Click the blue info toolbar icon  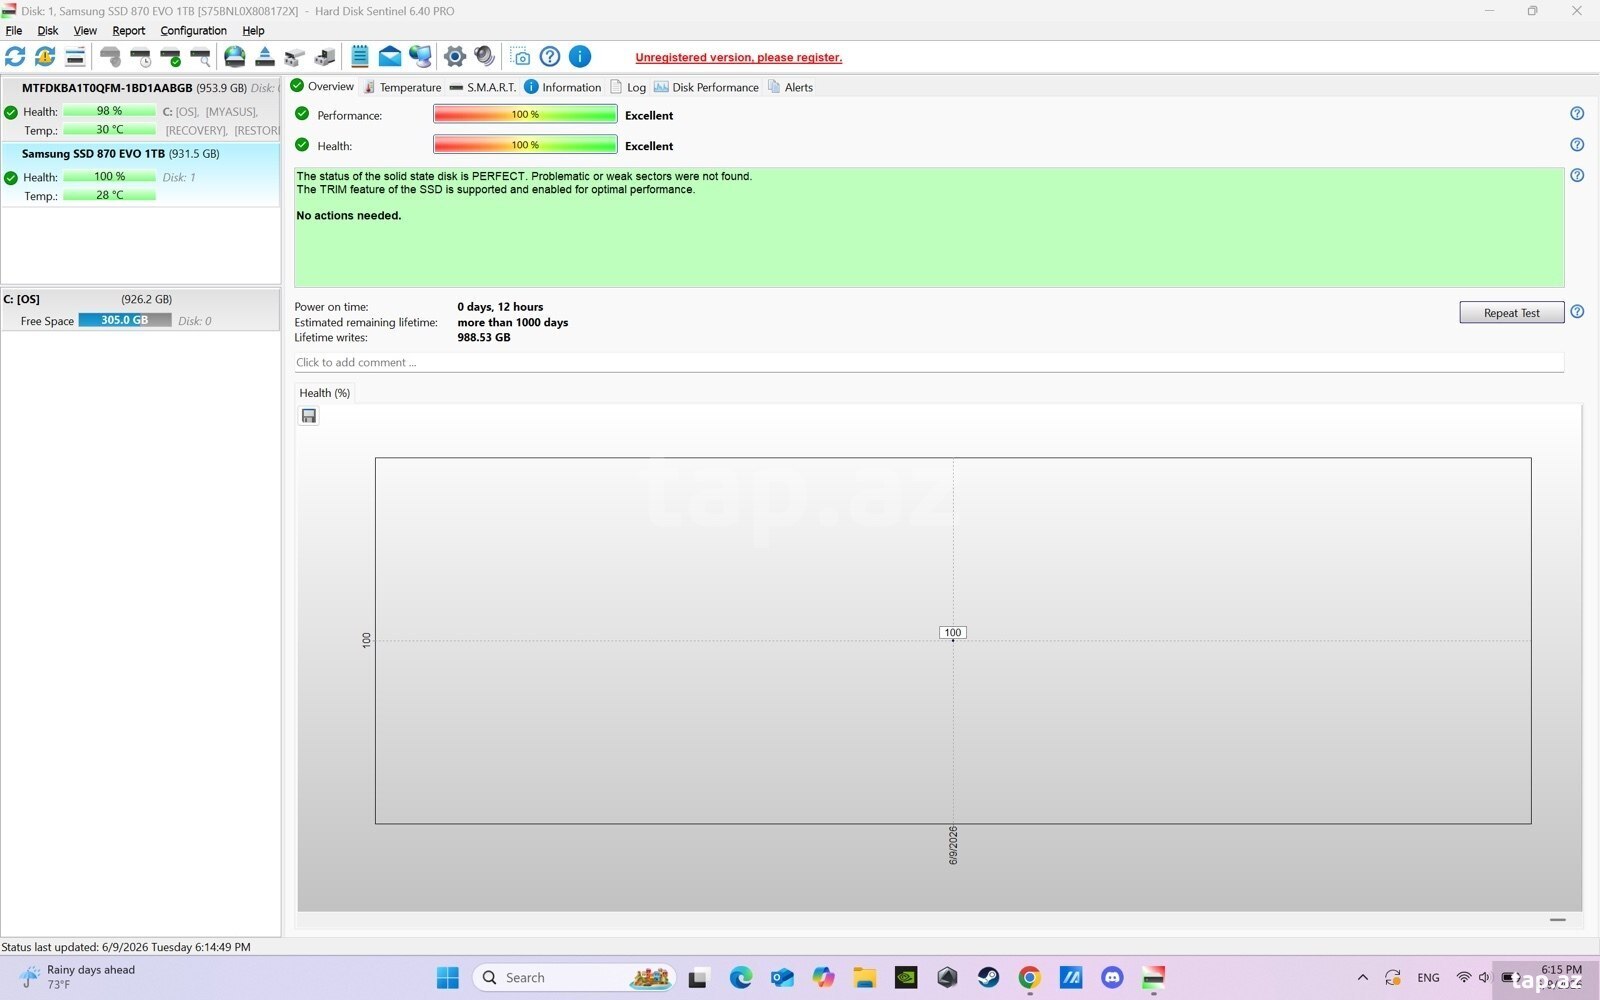(x=580, y=57)
